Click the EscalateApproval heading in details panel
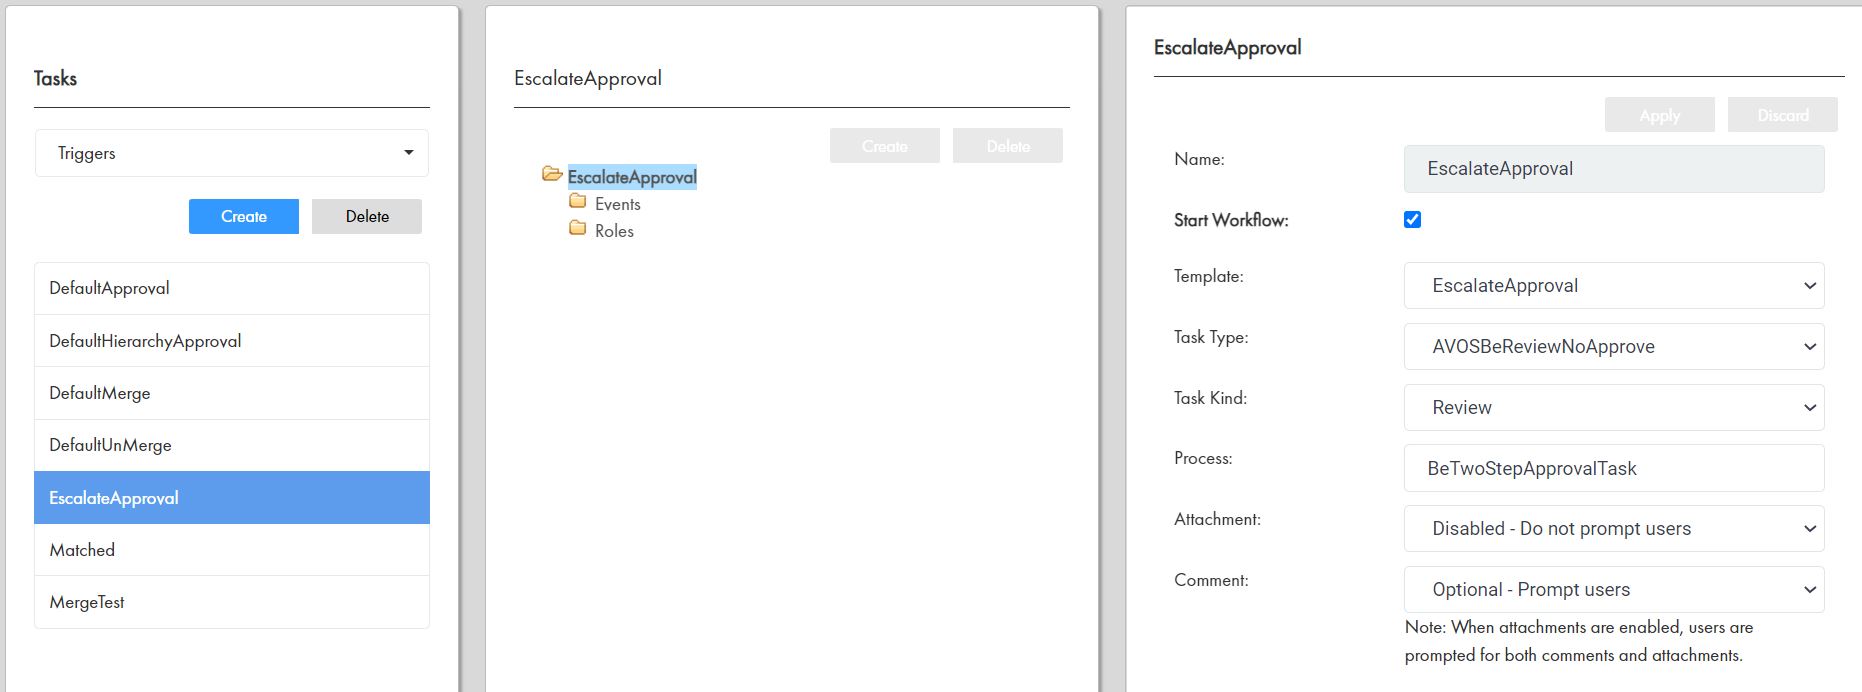Screen dimensions: 1862x692 coord(1227,47)
